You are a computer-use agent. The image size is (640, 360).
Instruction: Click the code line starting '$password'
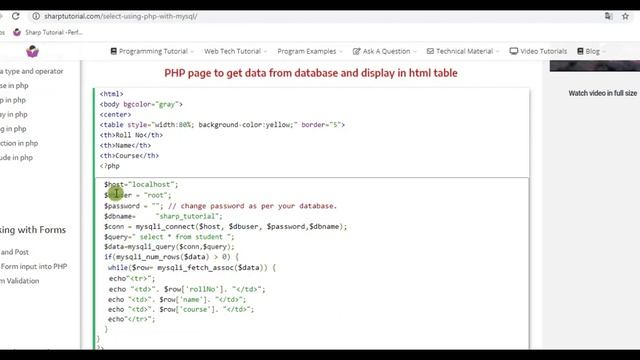[x=220, y=206]
